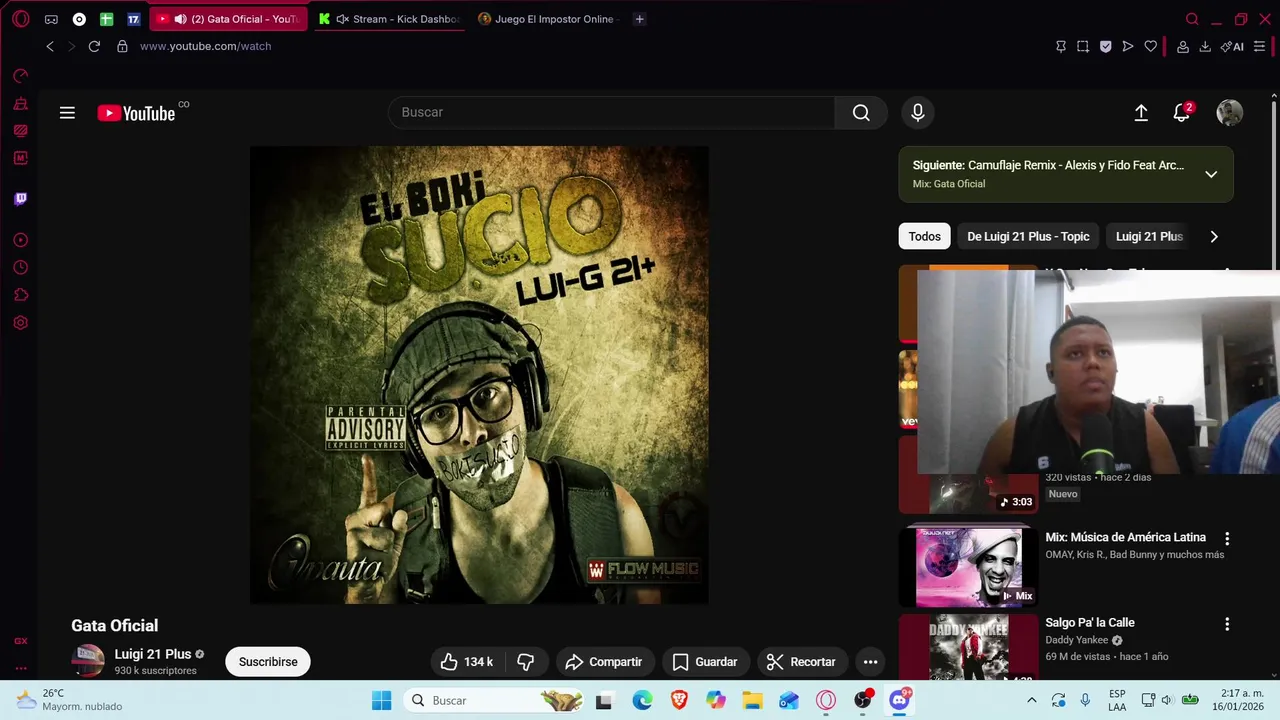View site security lock information

(122, 46)
